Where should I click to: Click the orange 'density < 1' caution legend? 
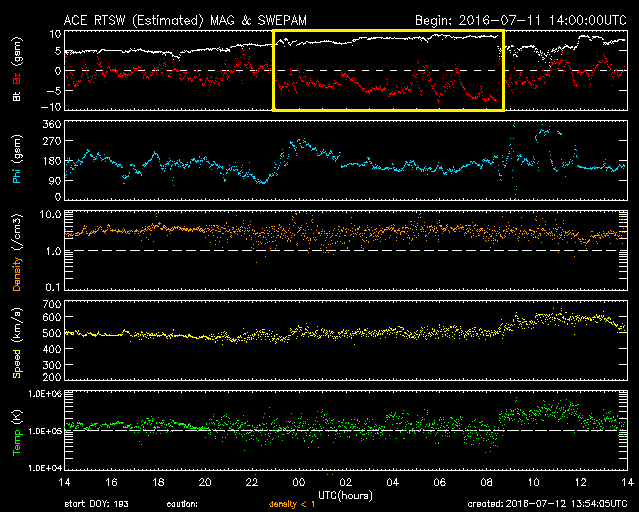[294, 503]
